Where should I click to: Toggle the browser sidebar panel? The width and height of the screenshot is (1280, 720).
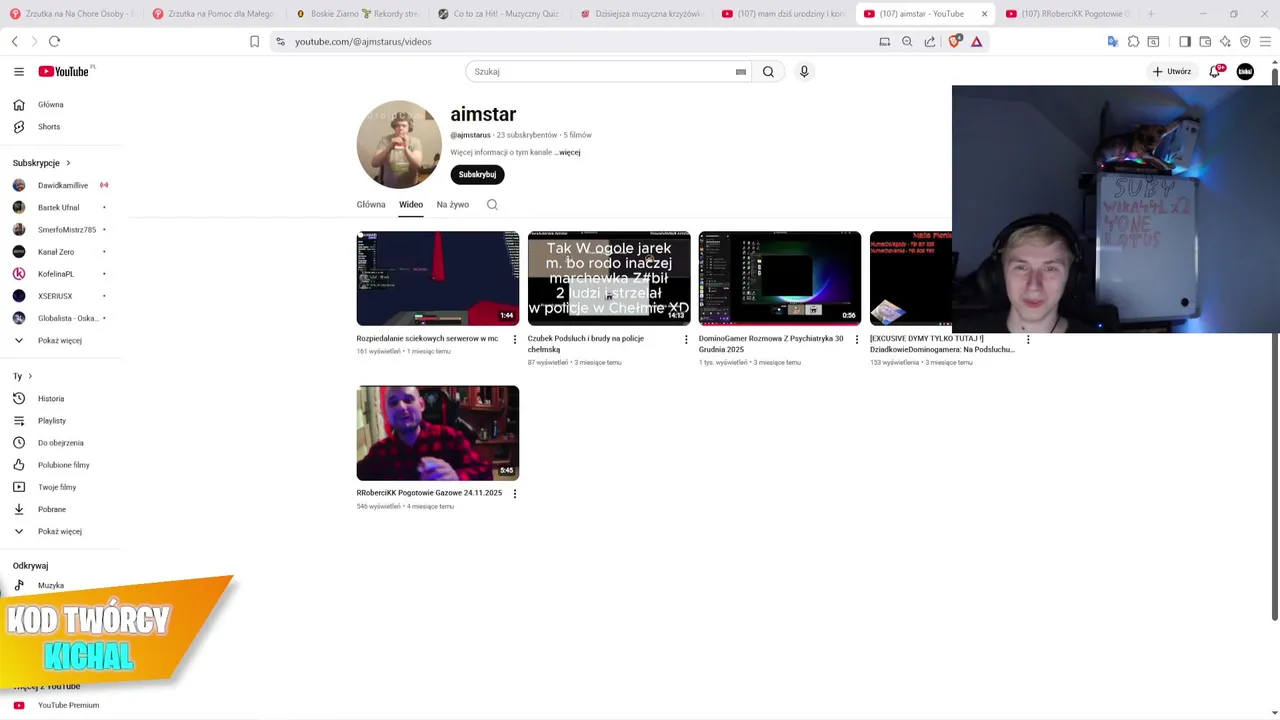pos(1185,41)
